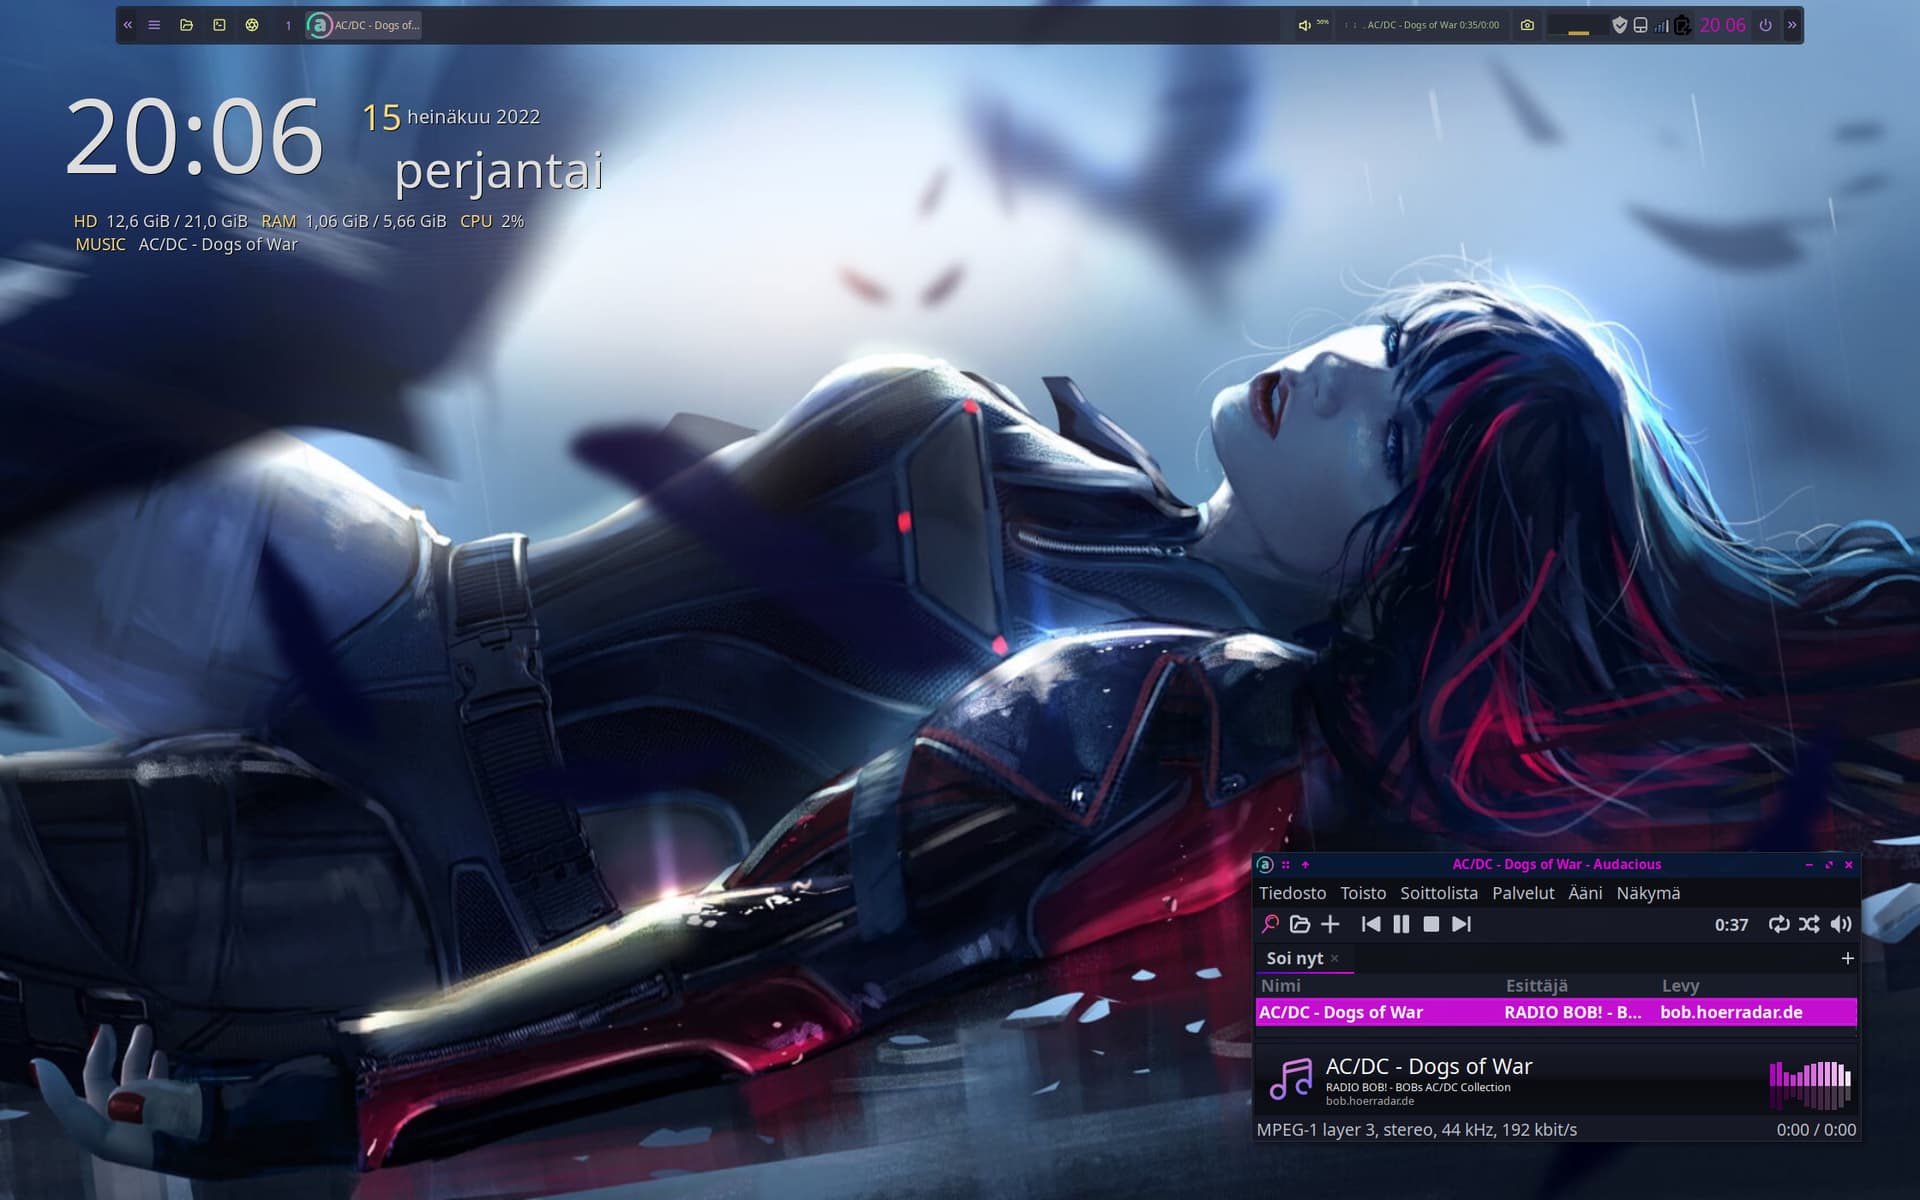Activate AC/DC - Dogs of... taskbar entry

364,25
